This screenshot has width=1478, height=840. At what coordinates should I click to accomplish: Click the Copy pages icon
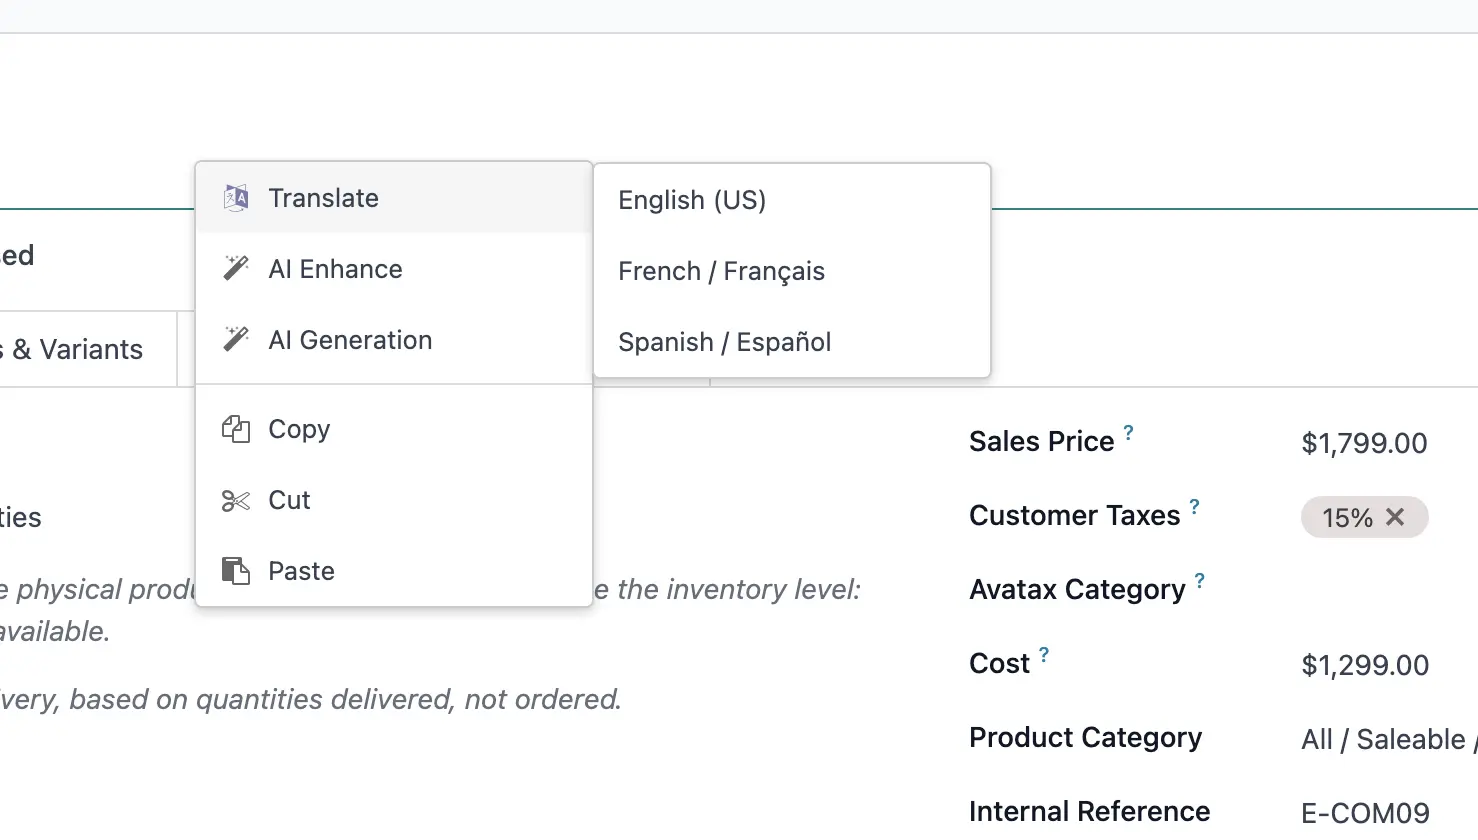pos(236,429)
